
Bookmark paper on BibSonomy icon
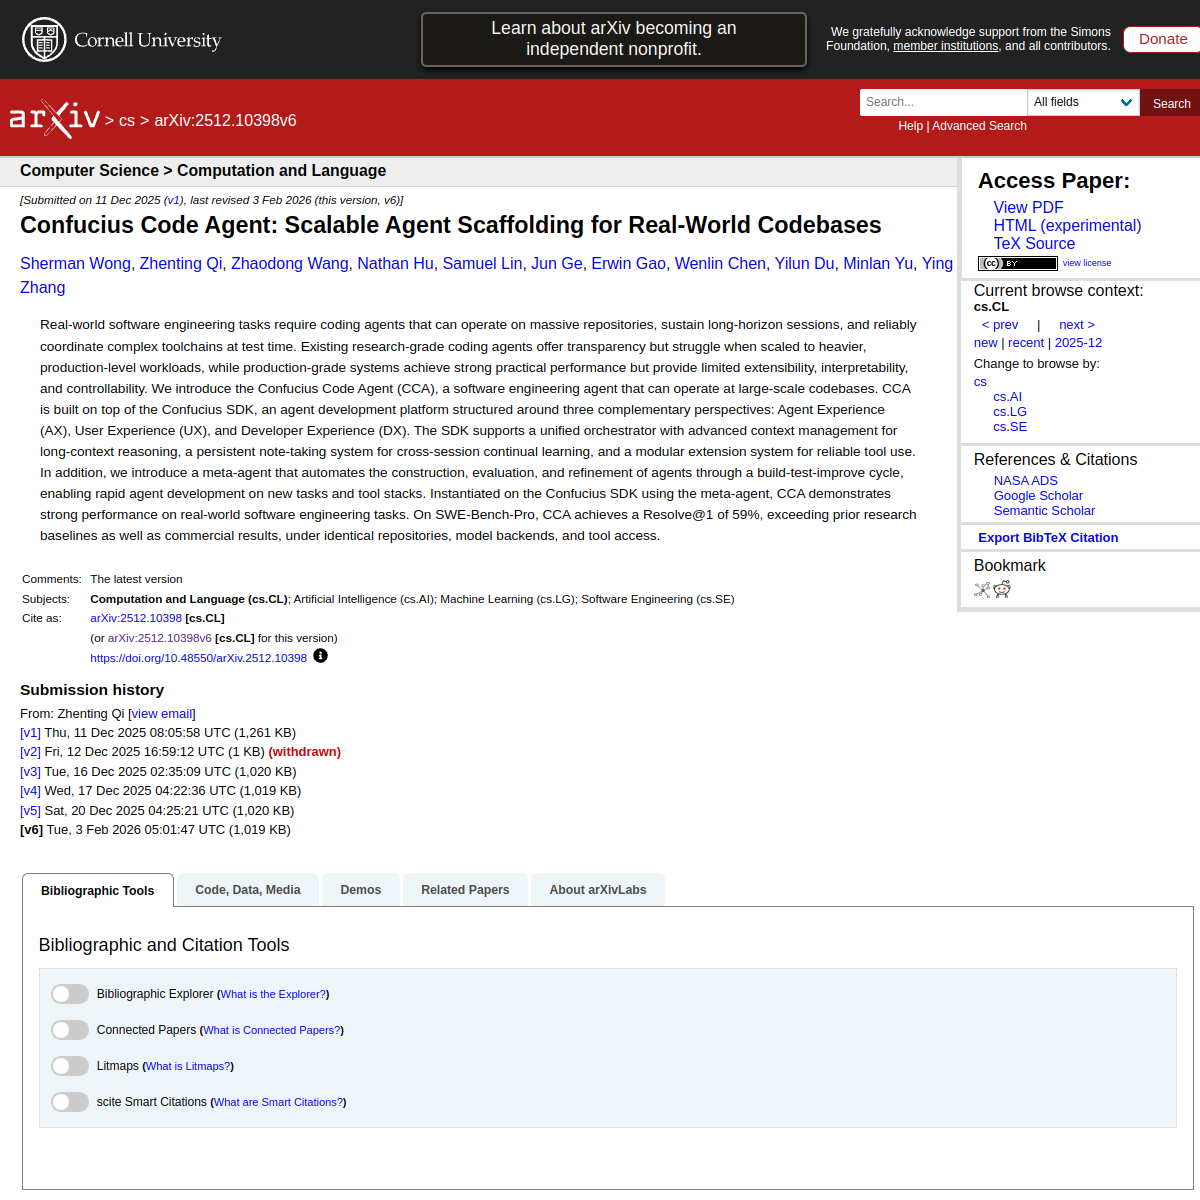tap(982, 589)
